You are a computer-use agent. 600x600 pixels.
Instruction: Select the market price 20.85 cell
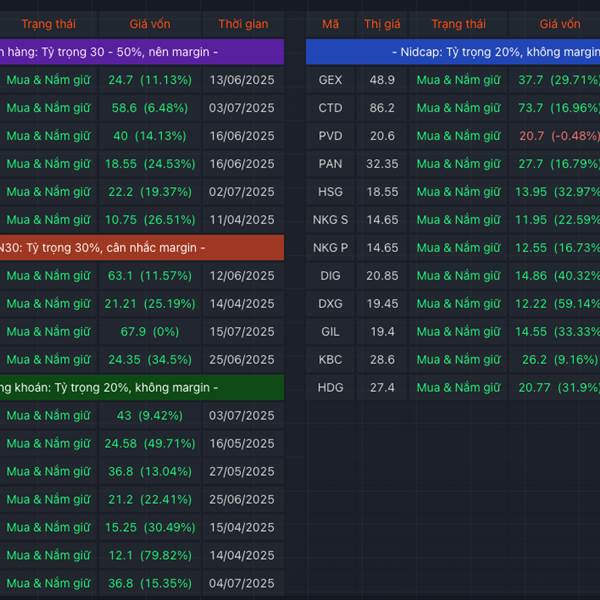point(382,276)
